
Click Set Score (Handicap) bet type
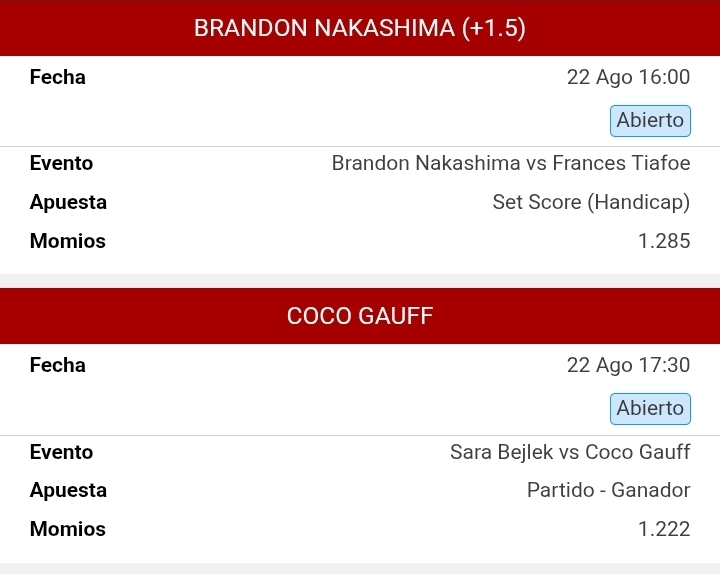coord(591,202)
